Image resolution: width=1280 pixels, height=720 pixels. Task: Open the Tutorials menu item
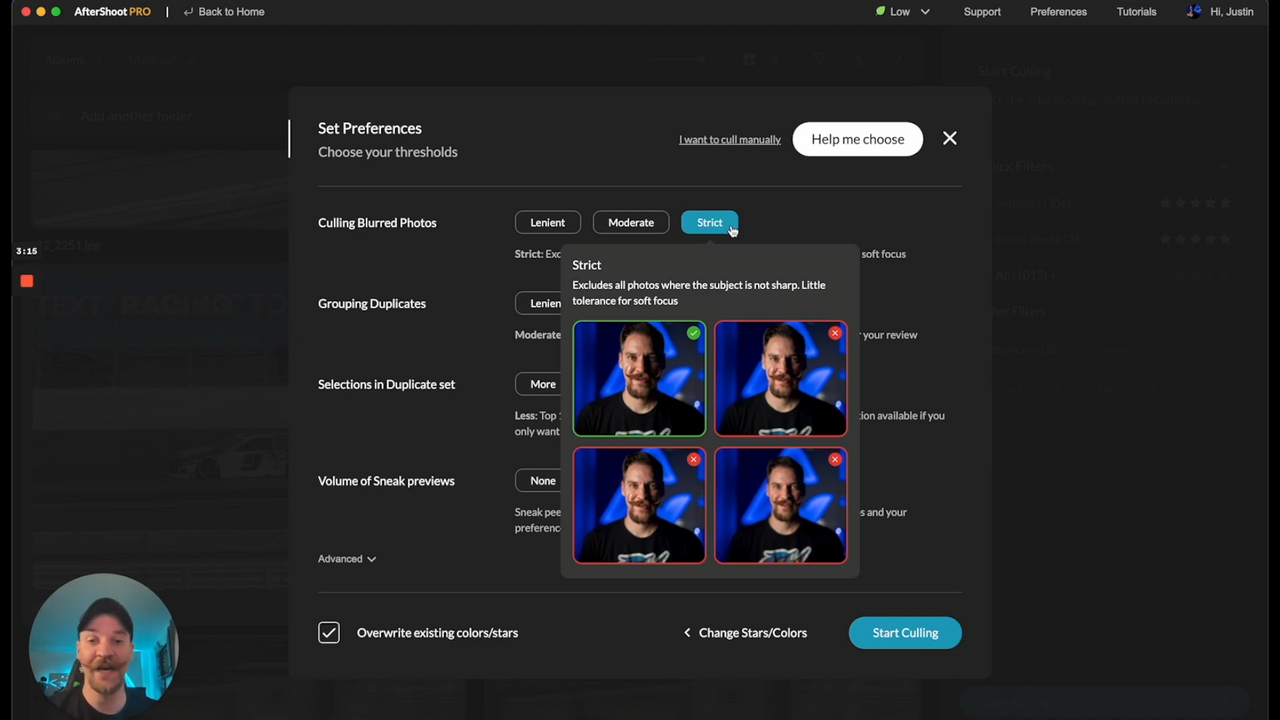pos(1136,12)
